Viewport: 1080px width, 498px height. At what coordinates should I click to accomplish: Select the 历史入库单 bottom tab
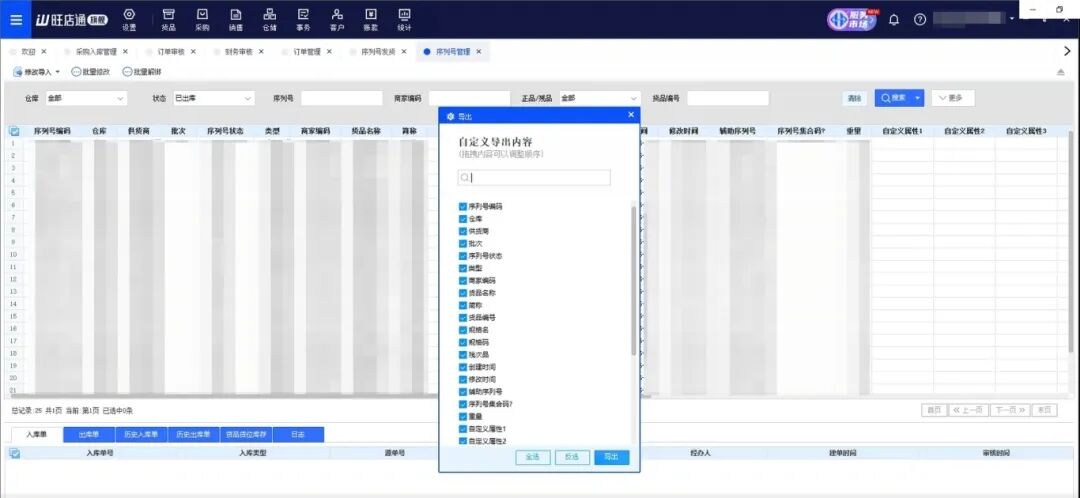(141, 435)
